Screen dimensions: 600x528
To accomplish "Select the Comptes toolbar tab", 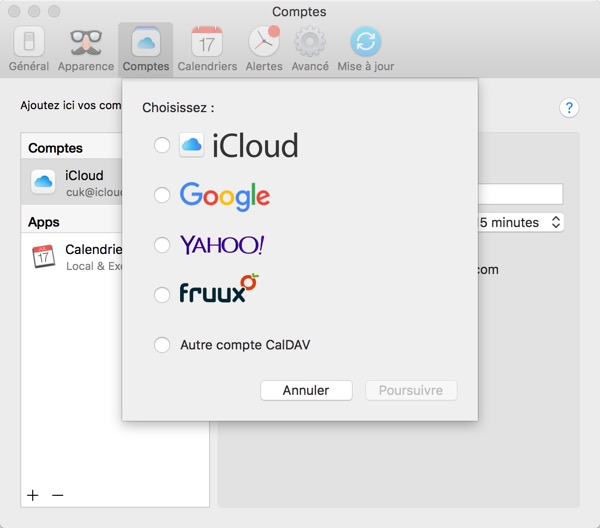I will tap(146, 49).
